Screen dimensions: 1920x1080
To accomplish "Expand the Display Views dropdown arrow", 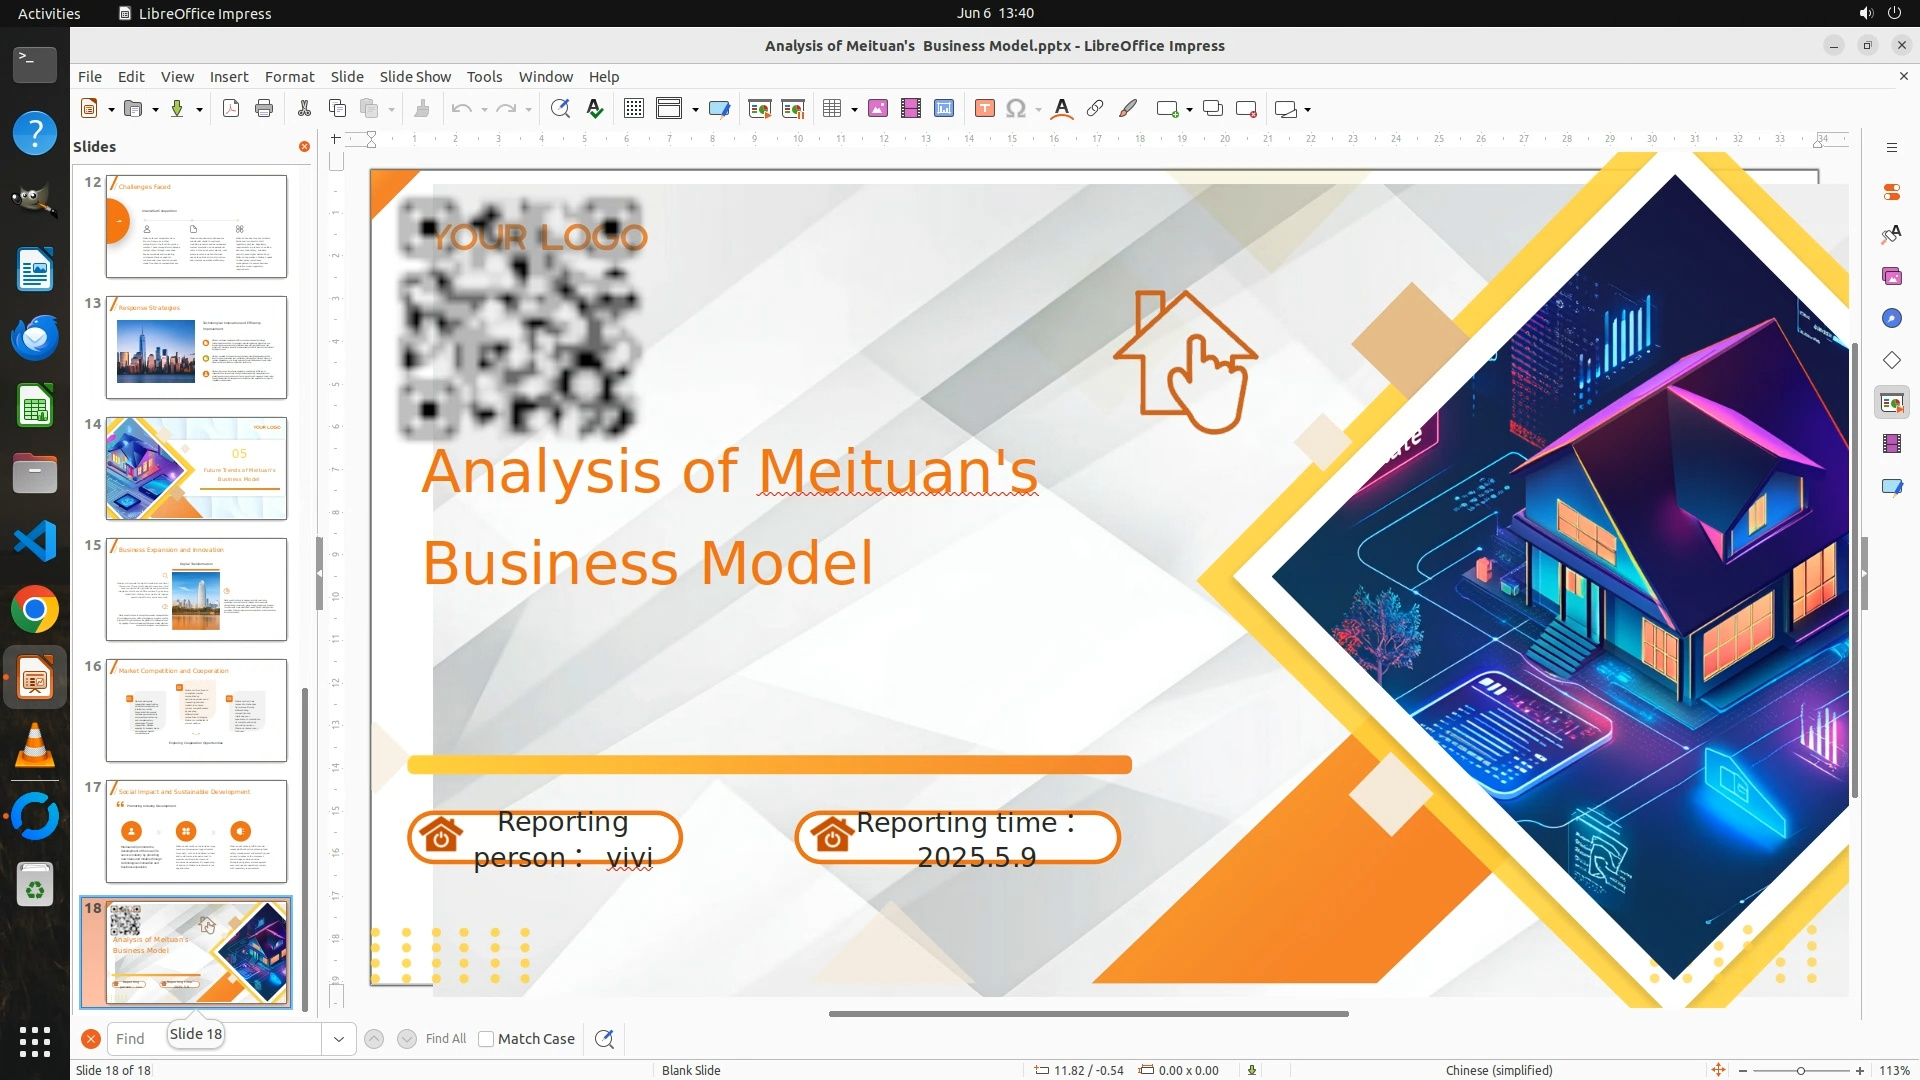I will click(695, 110).
